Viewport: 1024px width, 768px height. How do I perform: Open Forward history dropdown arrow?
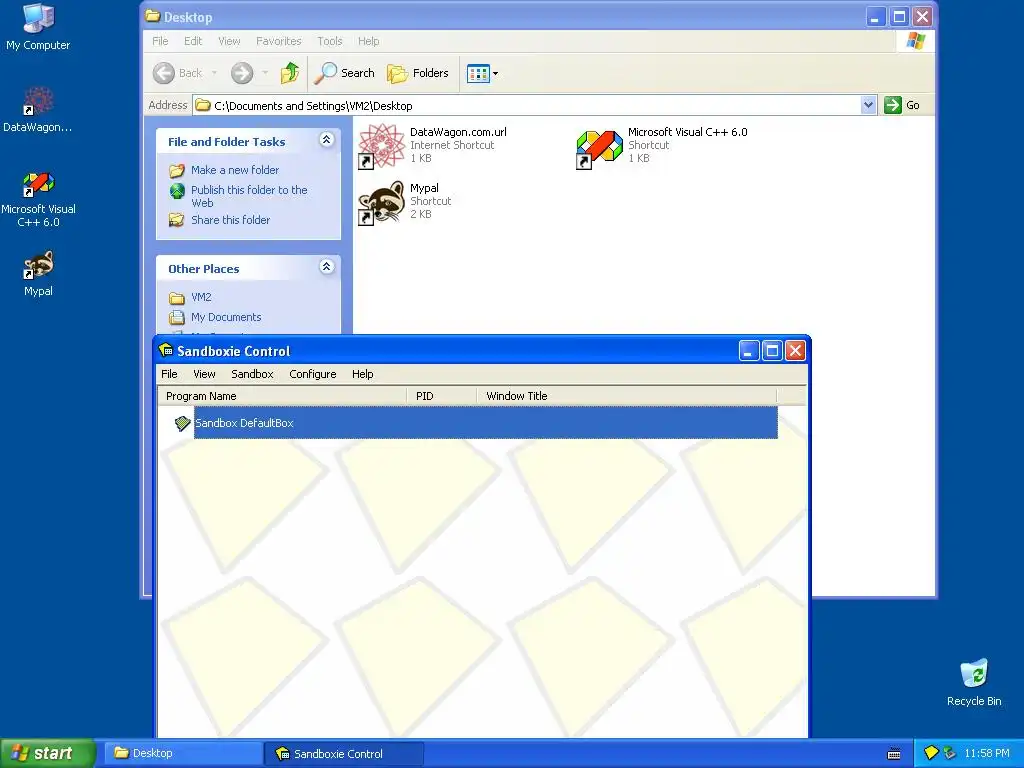[264, 73]
